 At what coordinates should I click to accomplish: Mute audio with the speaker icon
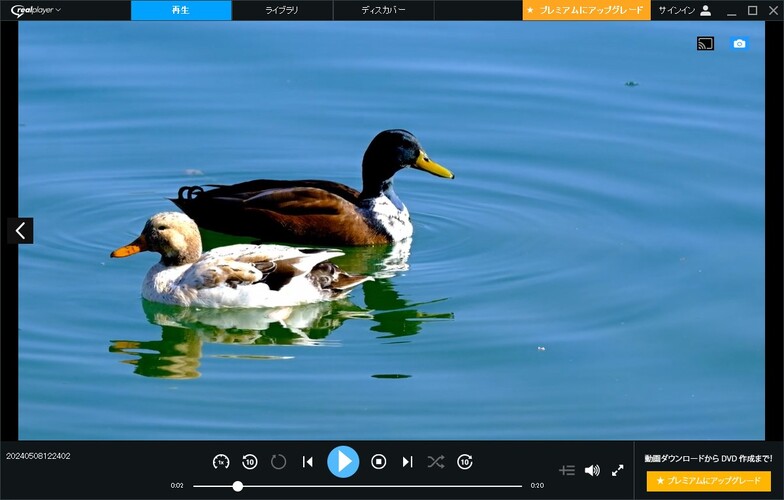point(592,470)
